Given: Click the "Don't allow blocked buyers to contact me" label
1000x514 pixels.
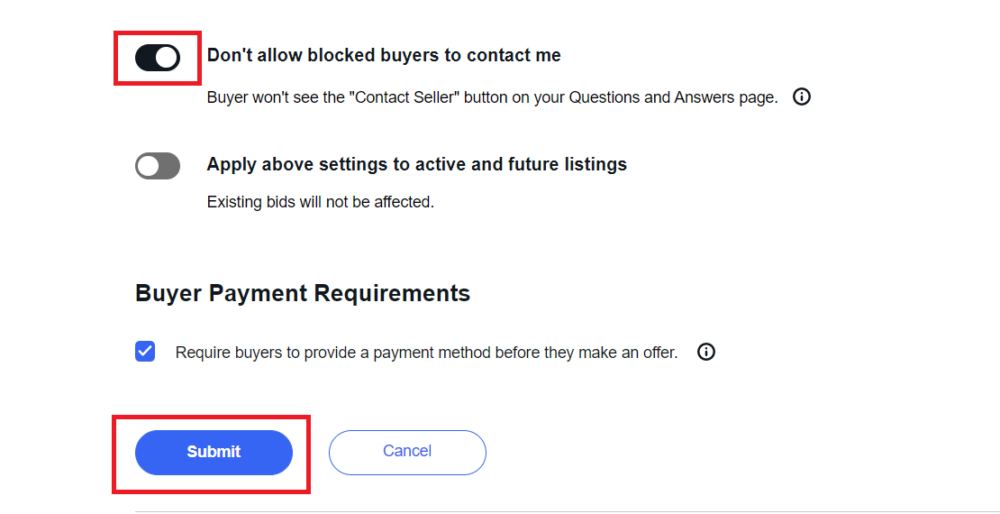Looking at the screenshot, I should 383,56.
